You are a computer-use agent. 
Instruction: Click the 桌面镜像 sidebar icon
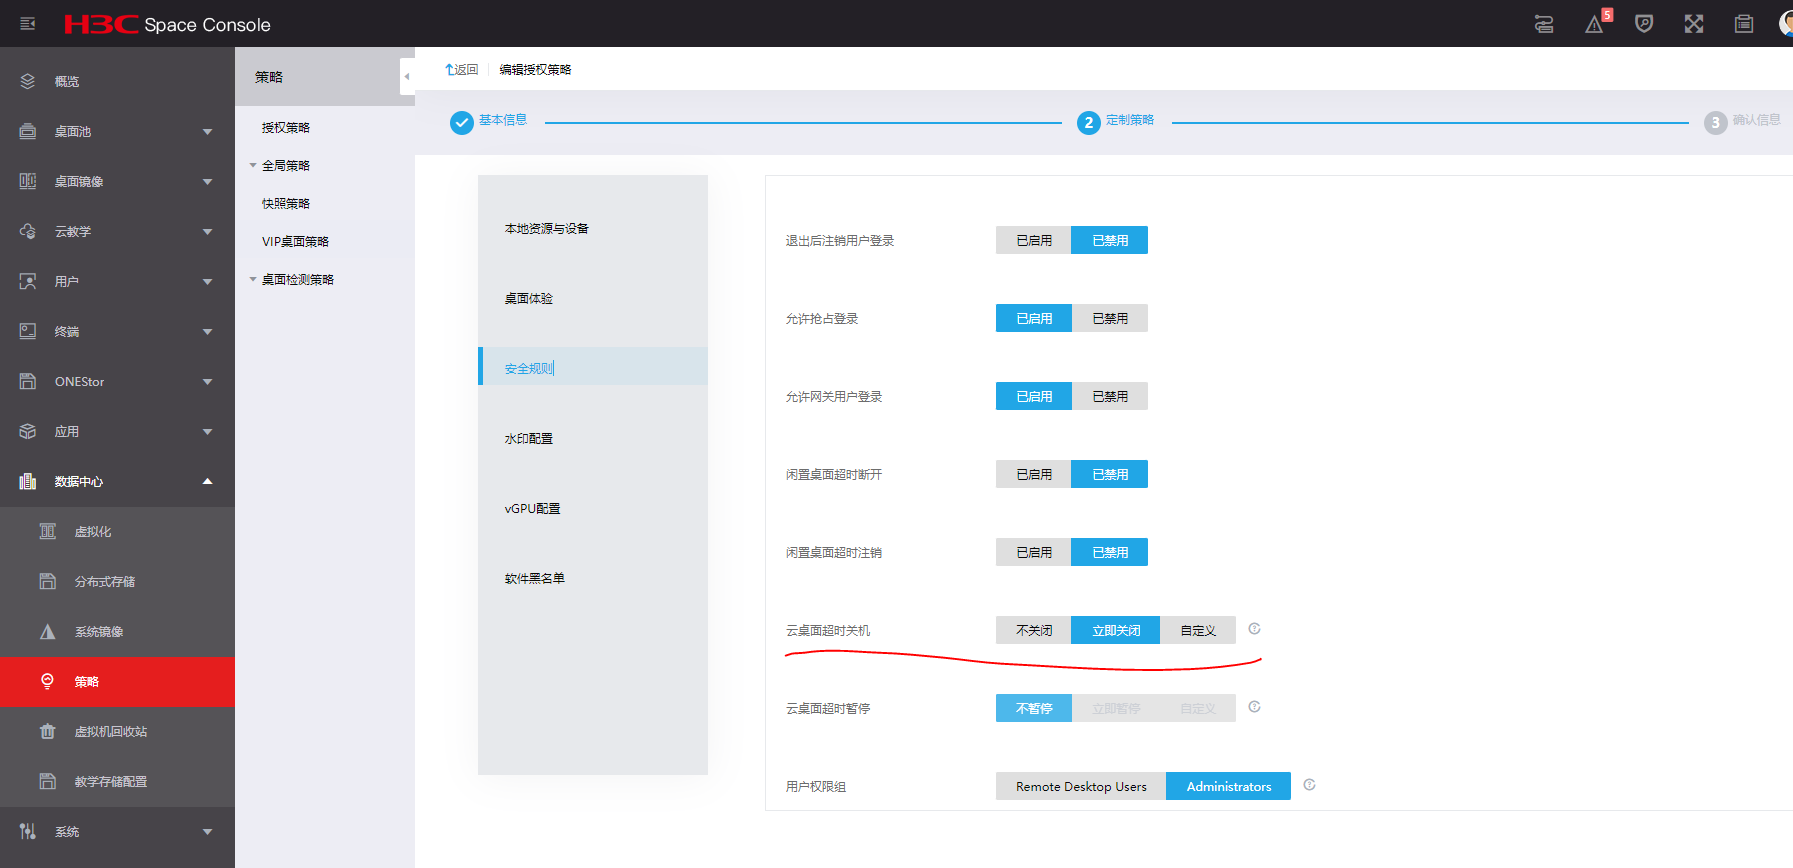tap(28, 181)
